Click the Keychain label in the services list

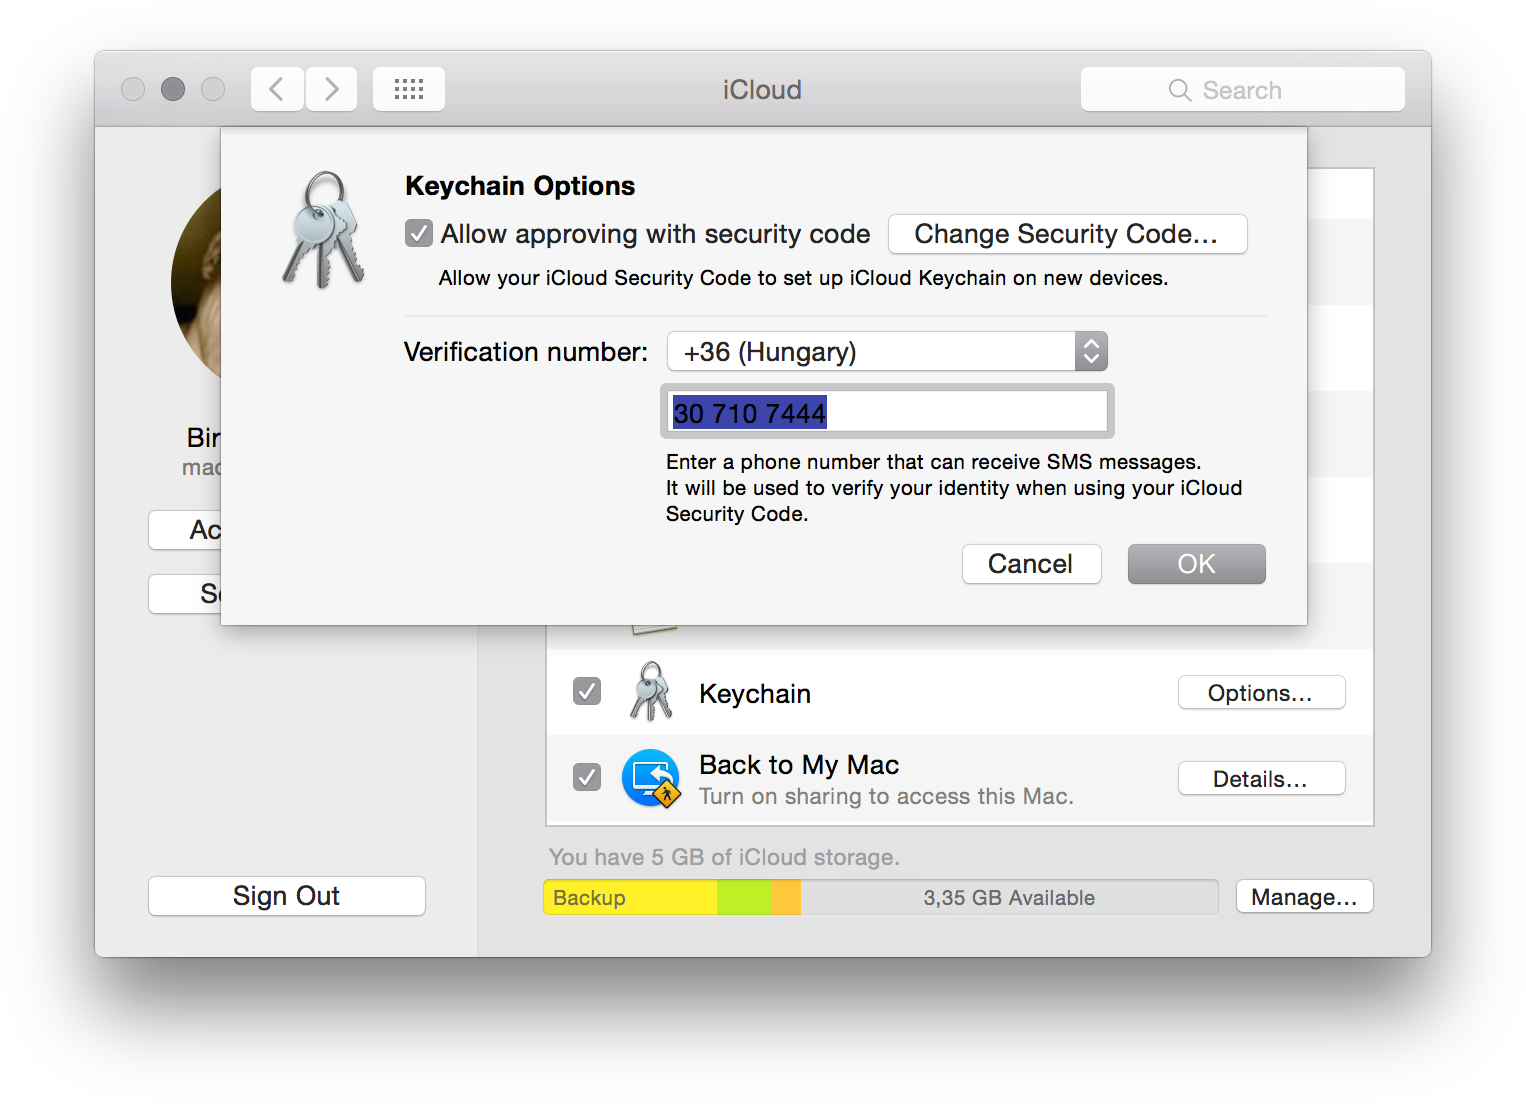755,694
